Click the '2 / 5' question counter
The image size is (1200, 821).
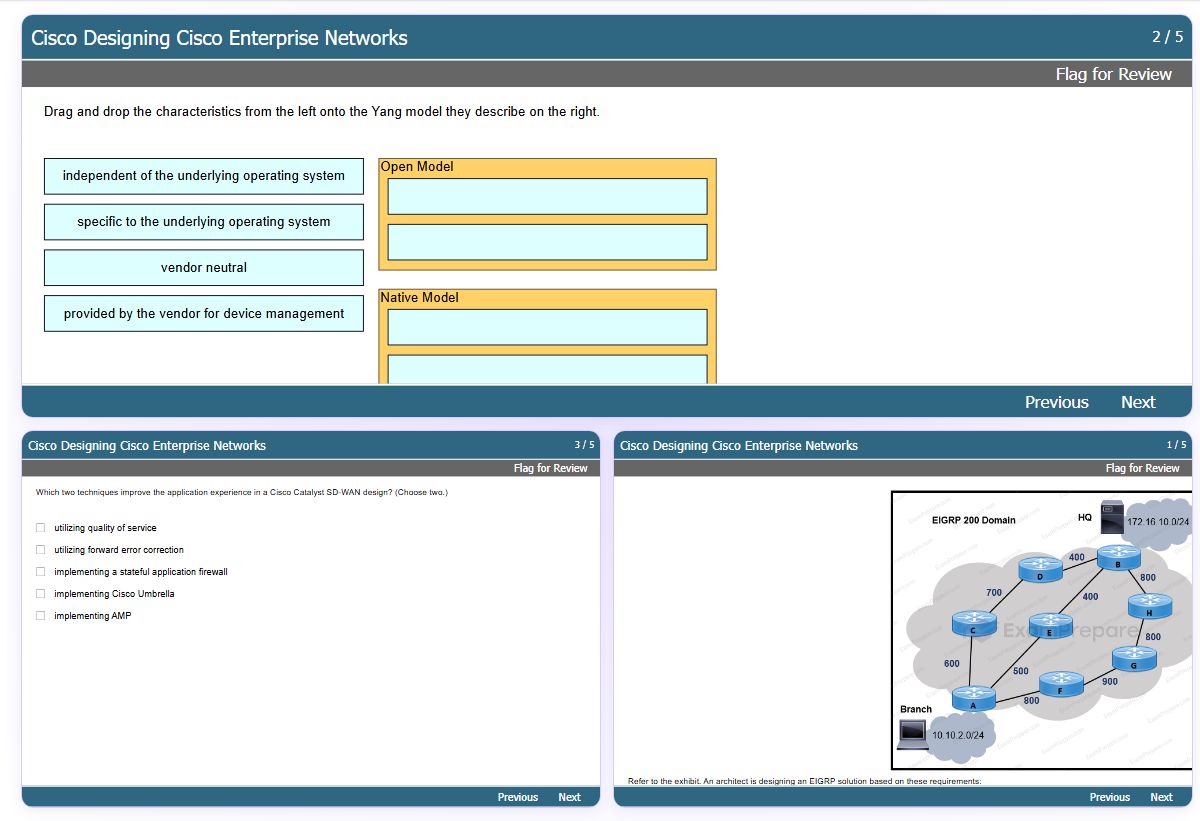pos(1167,37)
